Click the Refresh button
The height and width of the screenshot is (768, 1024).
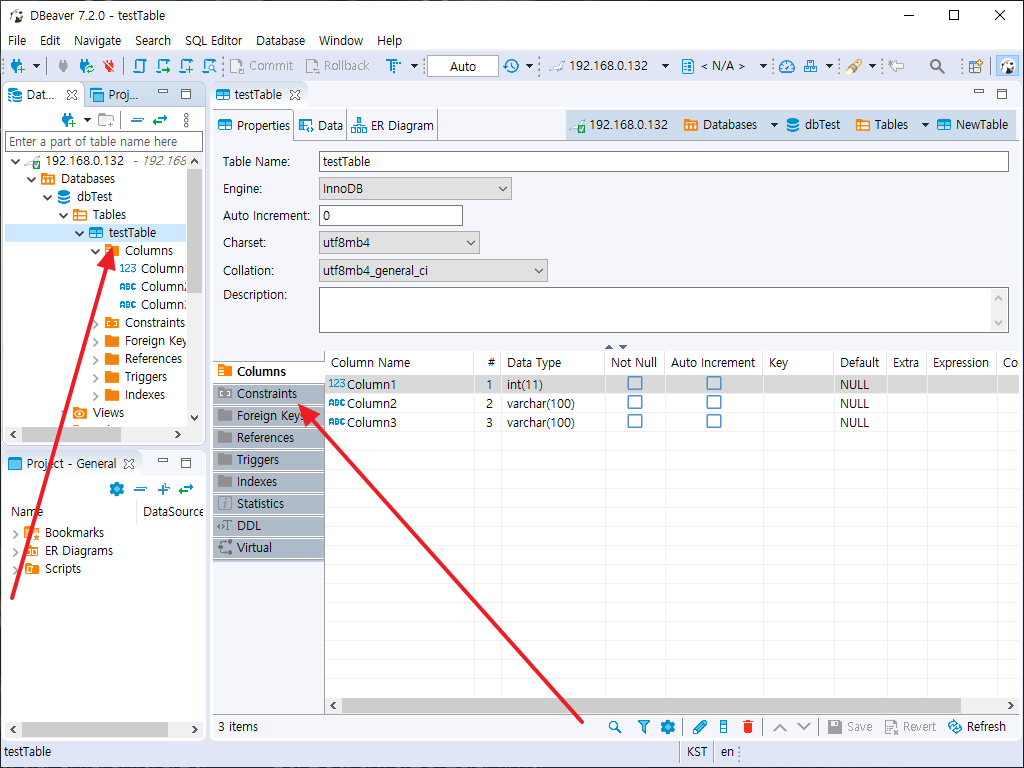coord(977,727)
